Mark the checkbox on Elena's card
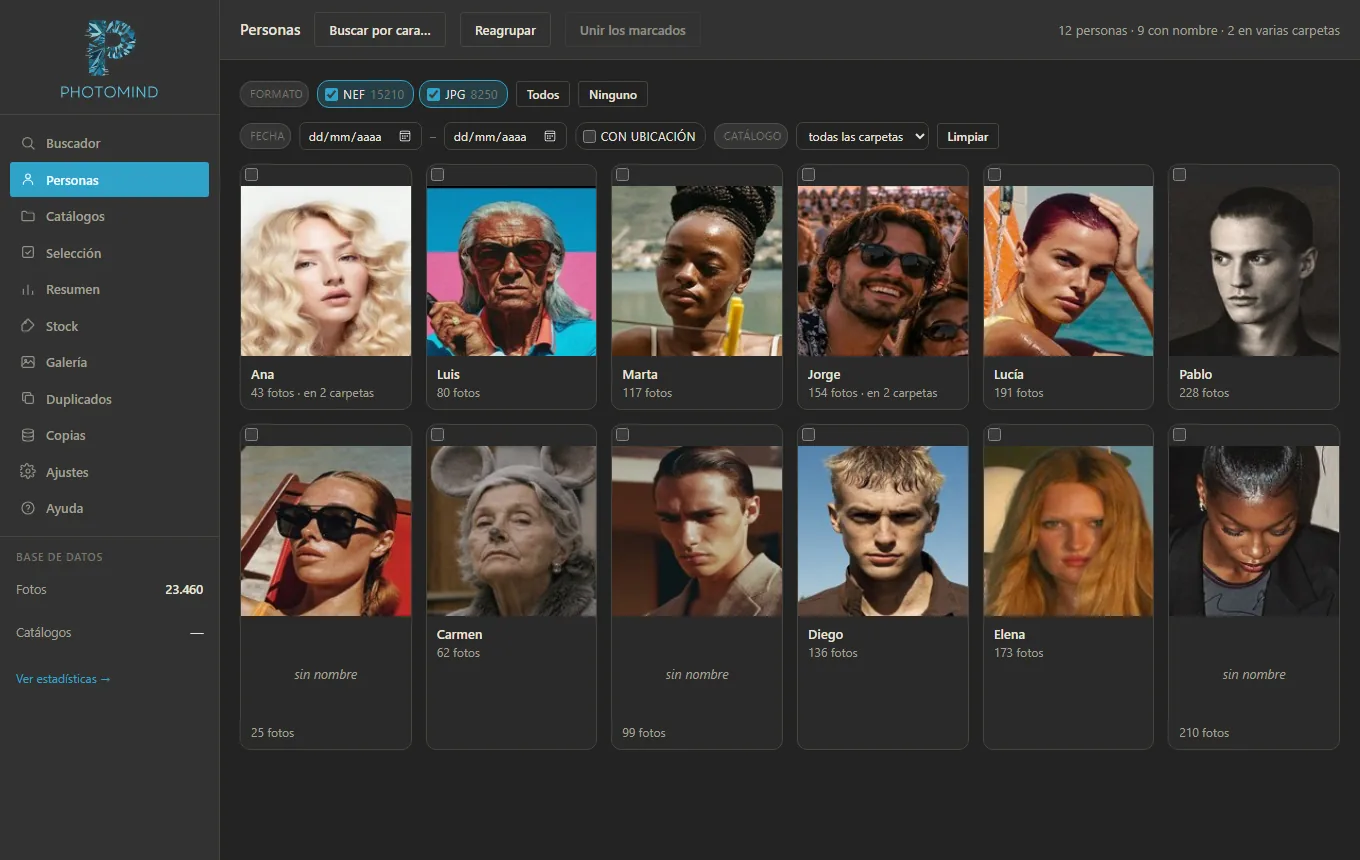This screenshot has height=860, width=1360. tap(994, 435)
